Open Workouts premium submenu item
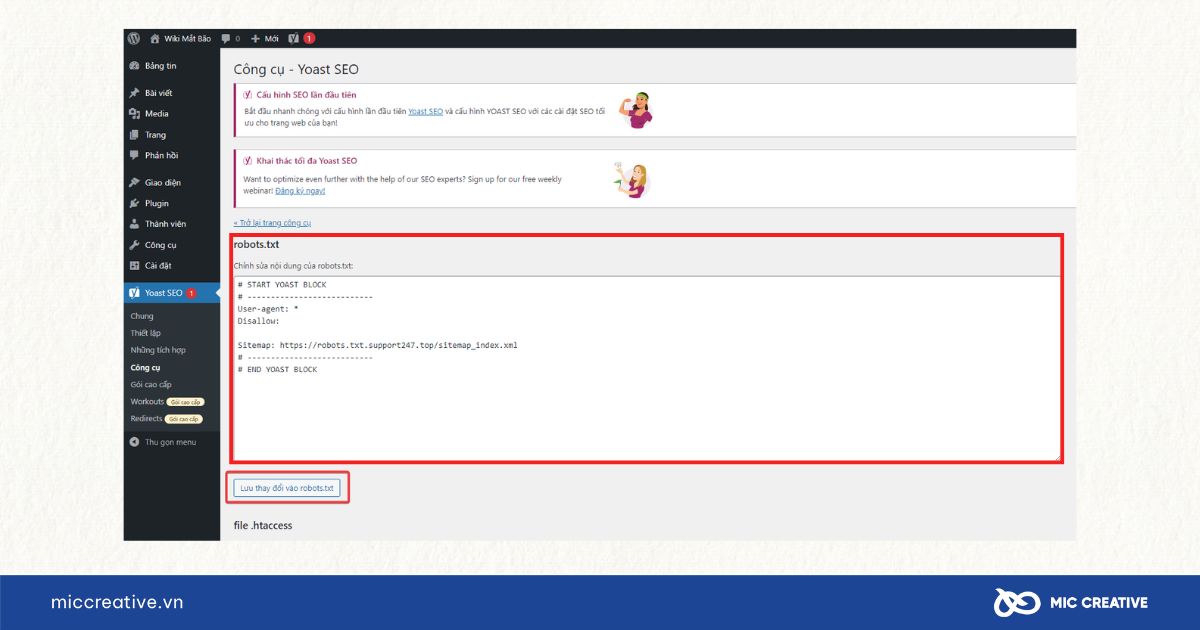The image size is (1200, 630). [x=147, y=402]
